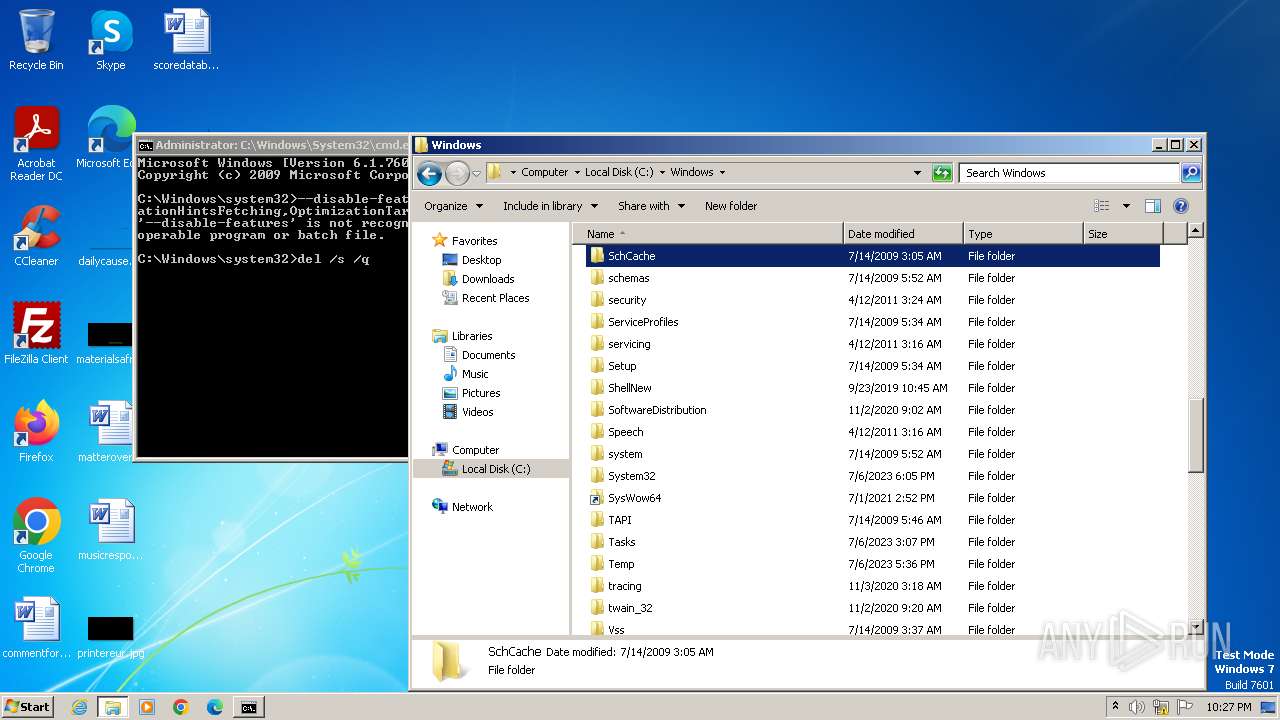Select the twain_32 folder

click(x=872, y=608)
